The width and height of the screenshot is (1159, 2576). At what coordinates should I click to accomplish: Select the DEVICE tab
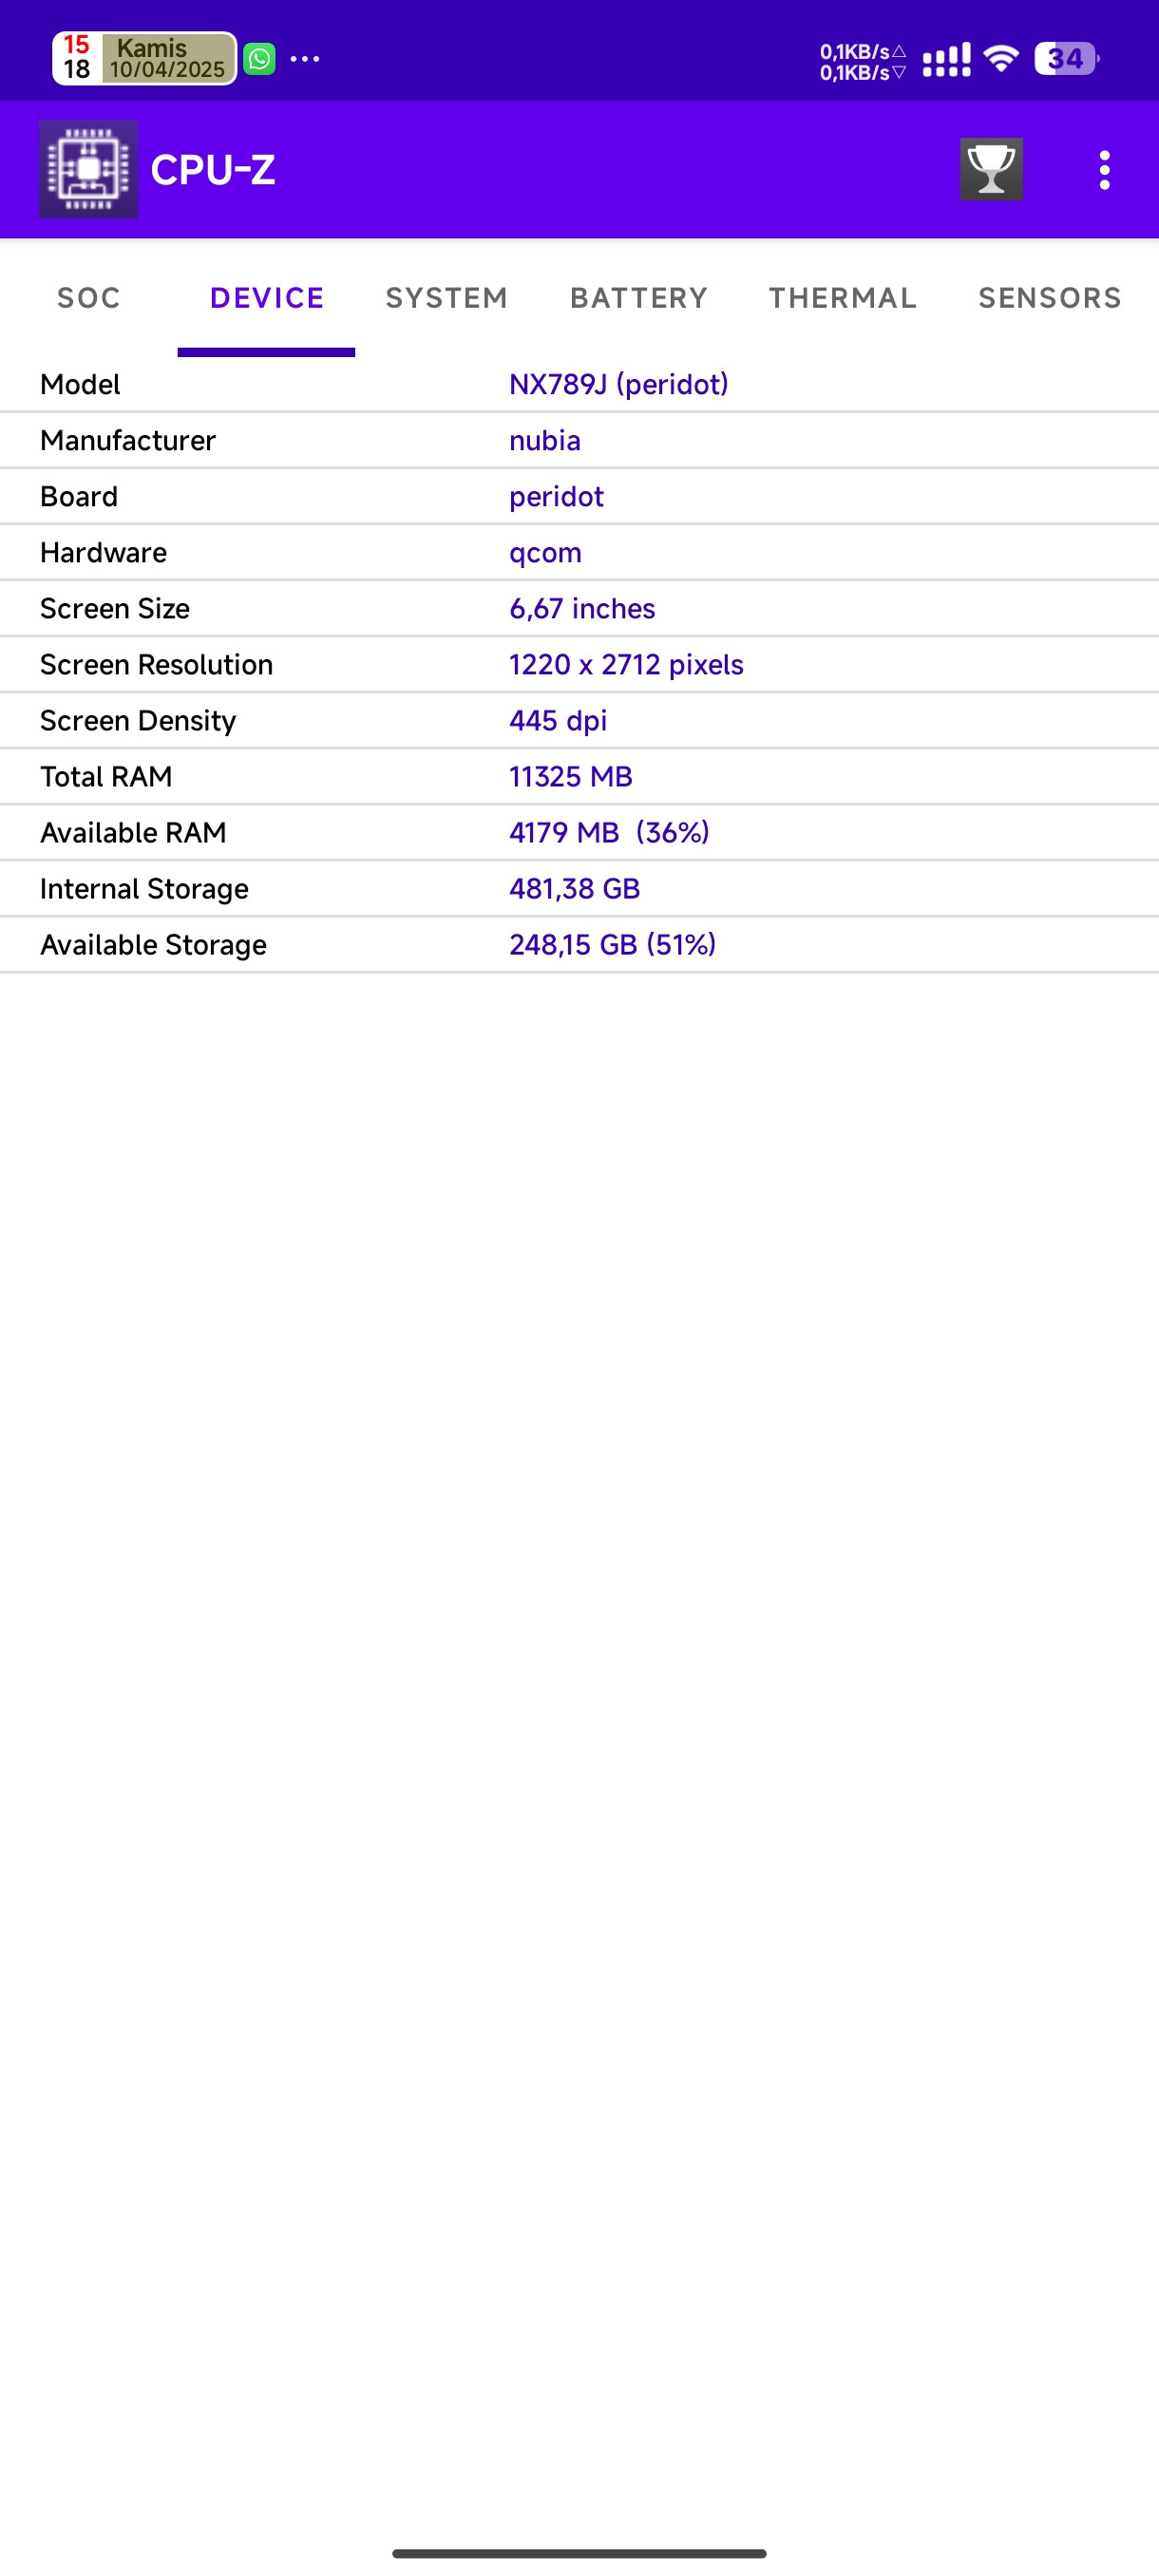click(x=267, y=297)
